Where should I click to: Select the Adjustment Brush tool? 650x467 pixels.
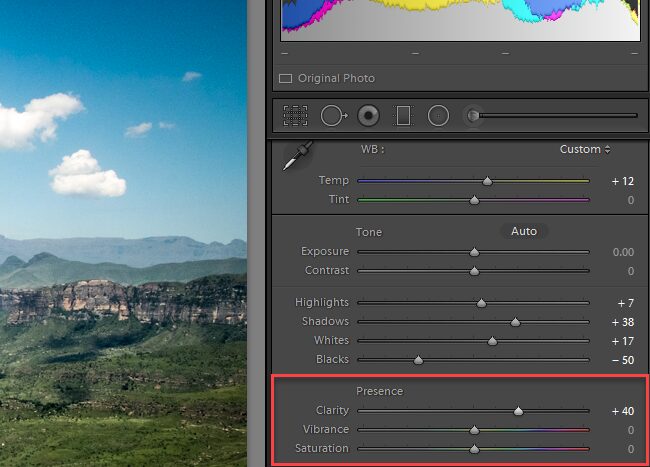pos(473,116)
